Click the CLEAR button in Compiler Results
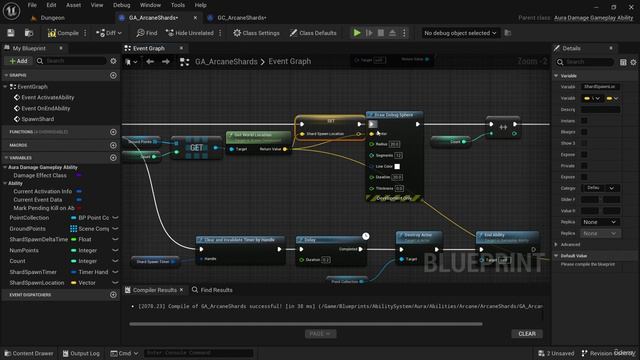 (x=527, y=334)
